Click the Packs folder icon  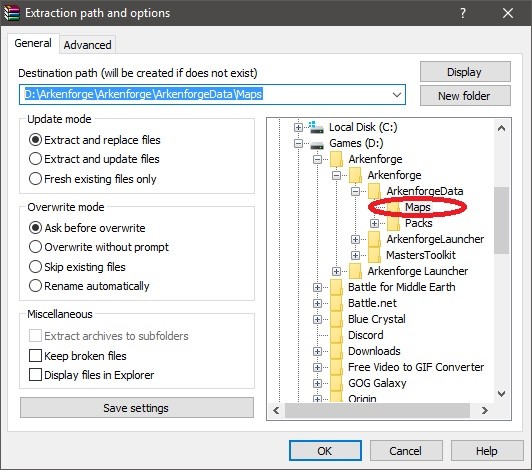click(394, 223)
